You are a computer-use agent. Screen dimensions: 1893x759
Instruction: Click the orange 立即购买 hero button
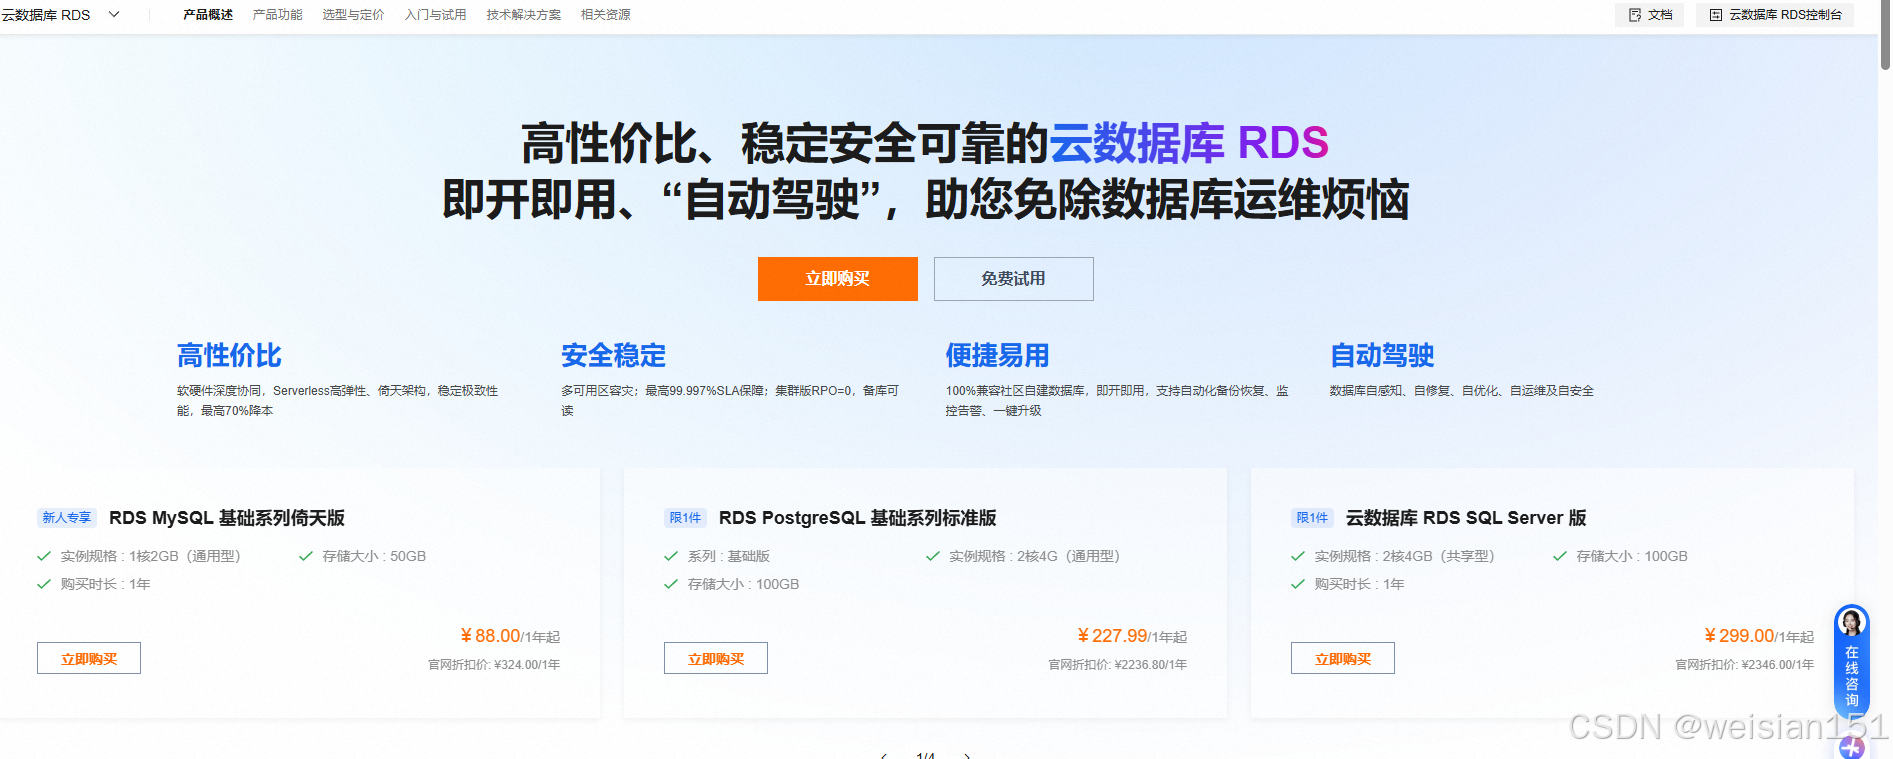click(x=837, y=279)
